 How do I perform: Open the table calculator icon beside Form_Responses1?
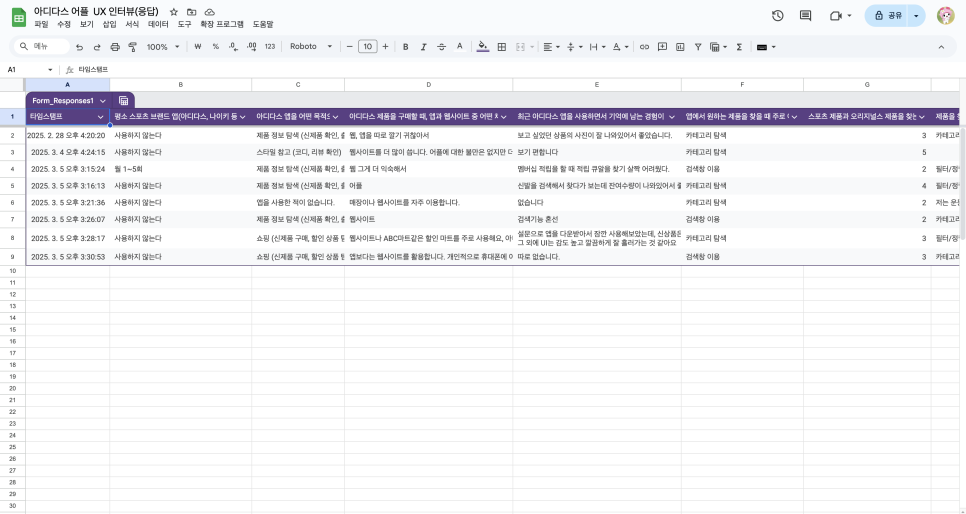point(123,100)
